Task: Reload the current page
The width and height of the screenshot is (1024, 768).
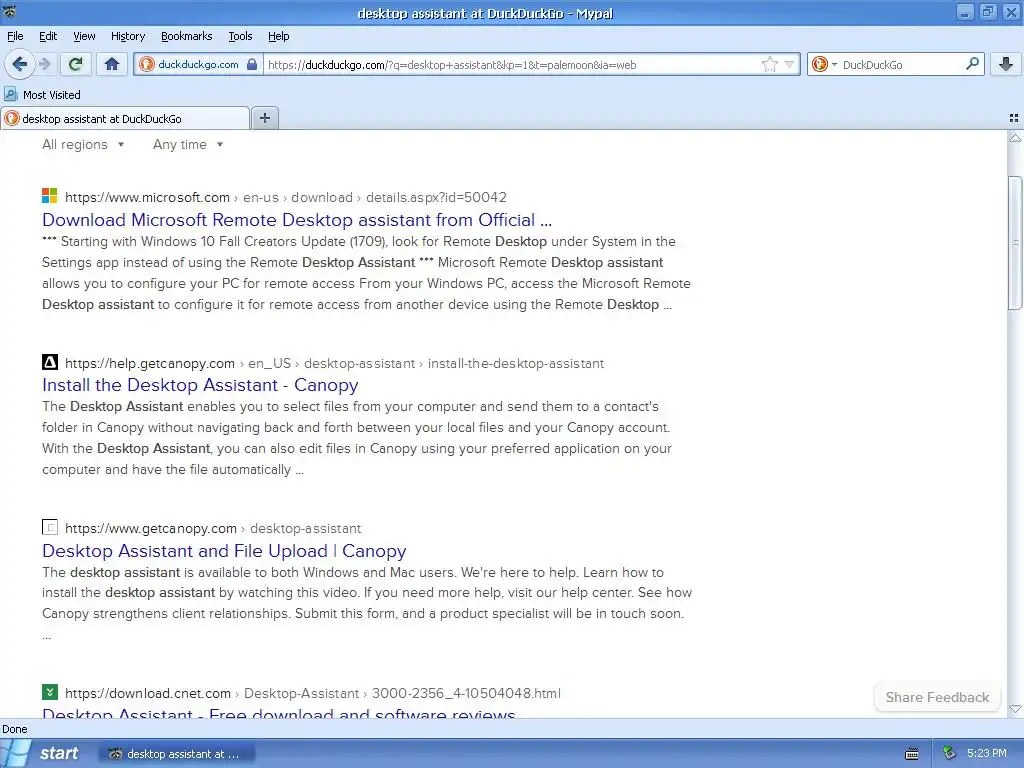Action: coord(76,64)
